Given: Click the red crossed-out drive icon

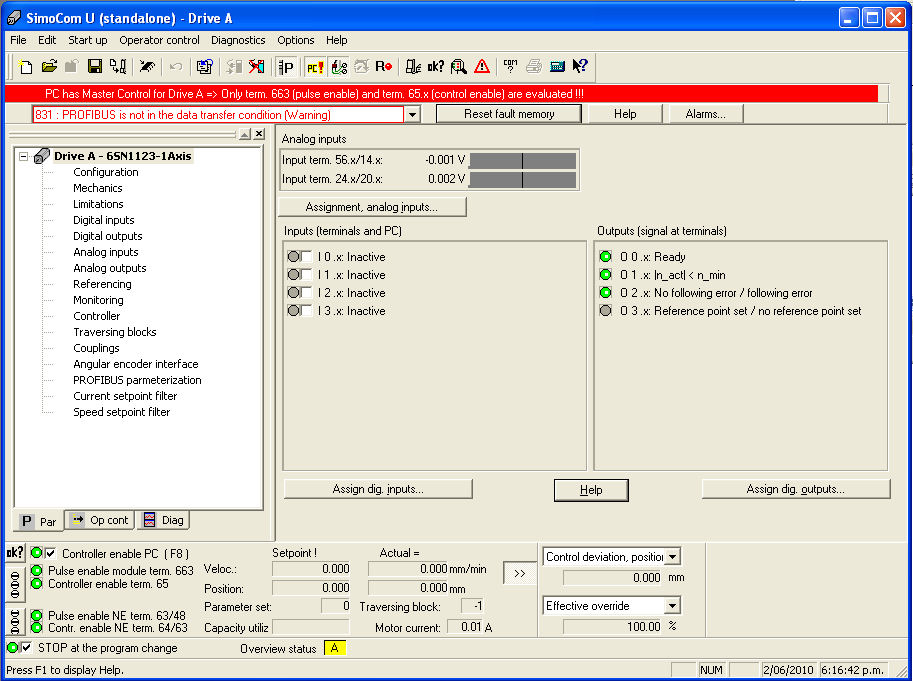Looking at the screenshot, I should click(x=256, y=66).
